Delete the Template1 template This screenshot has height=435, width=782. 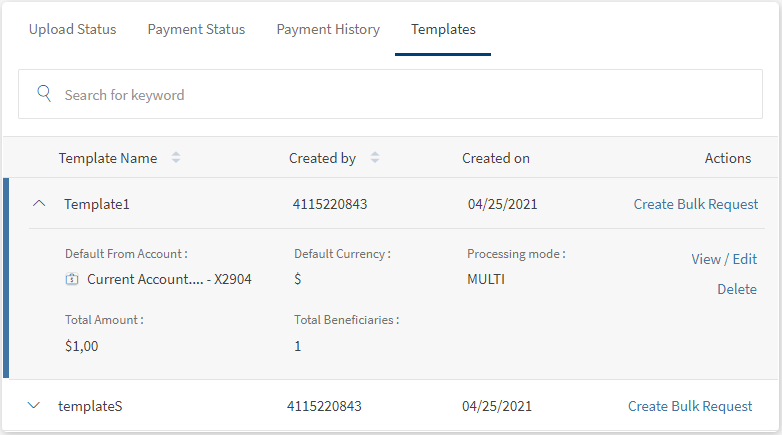(737, 289)
